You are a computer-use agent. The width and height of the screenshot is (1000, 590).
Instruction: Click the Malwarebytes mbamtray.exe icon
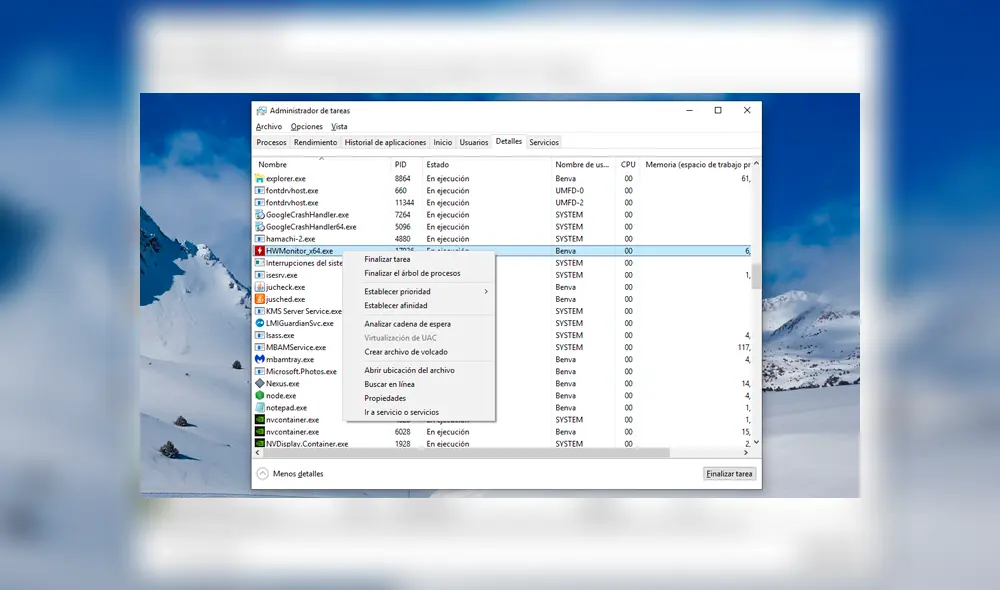(x=258, y=359)
